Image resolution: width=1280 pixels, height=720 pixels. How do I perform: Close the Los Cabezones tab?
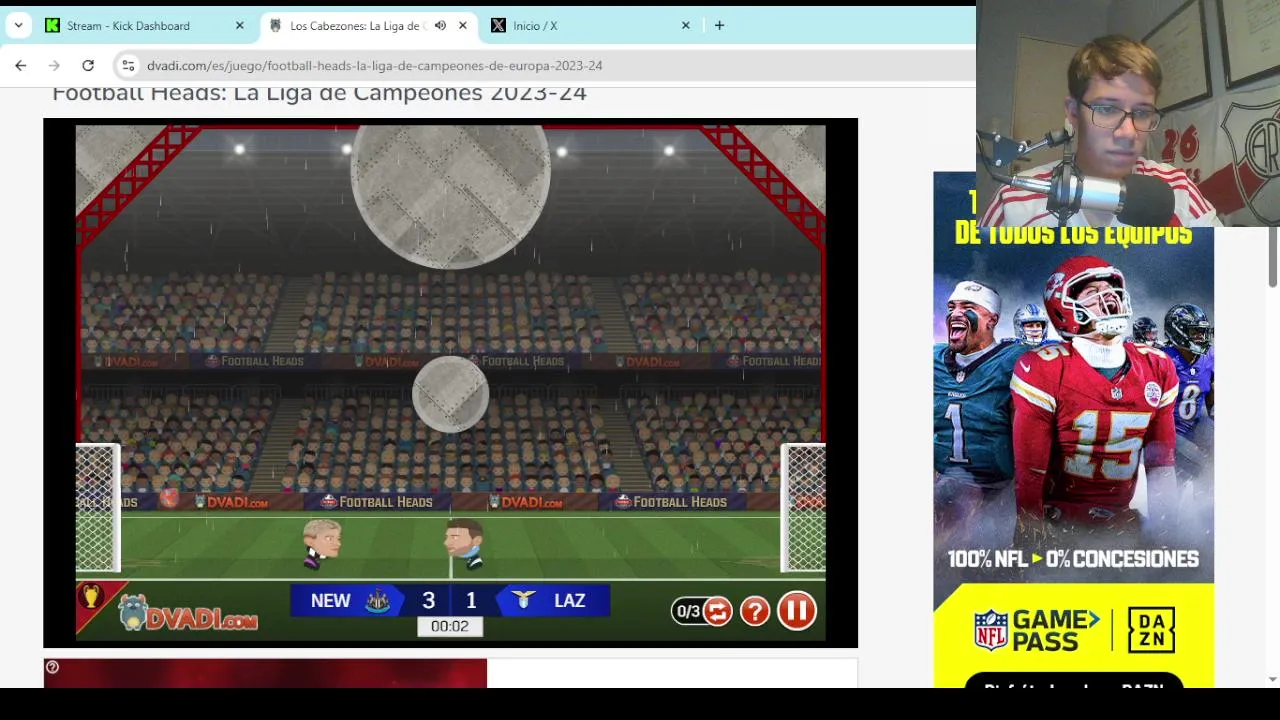click(463, 26)
